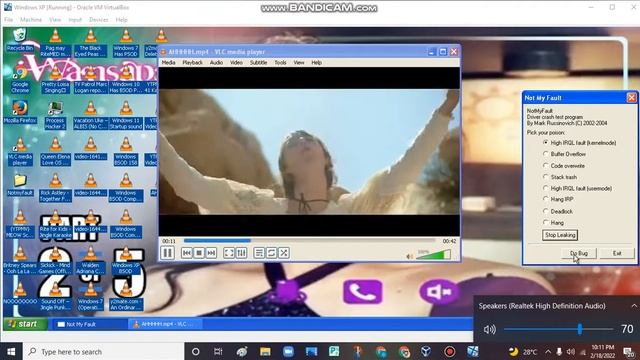Screen dimensions: 640x360
Task: Open the VLC Tools menu
Action: pyautogui.click(x=280, y=62)
